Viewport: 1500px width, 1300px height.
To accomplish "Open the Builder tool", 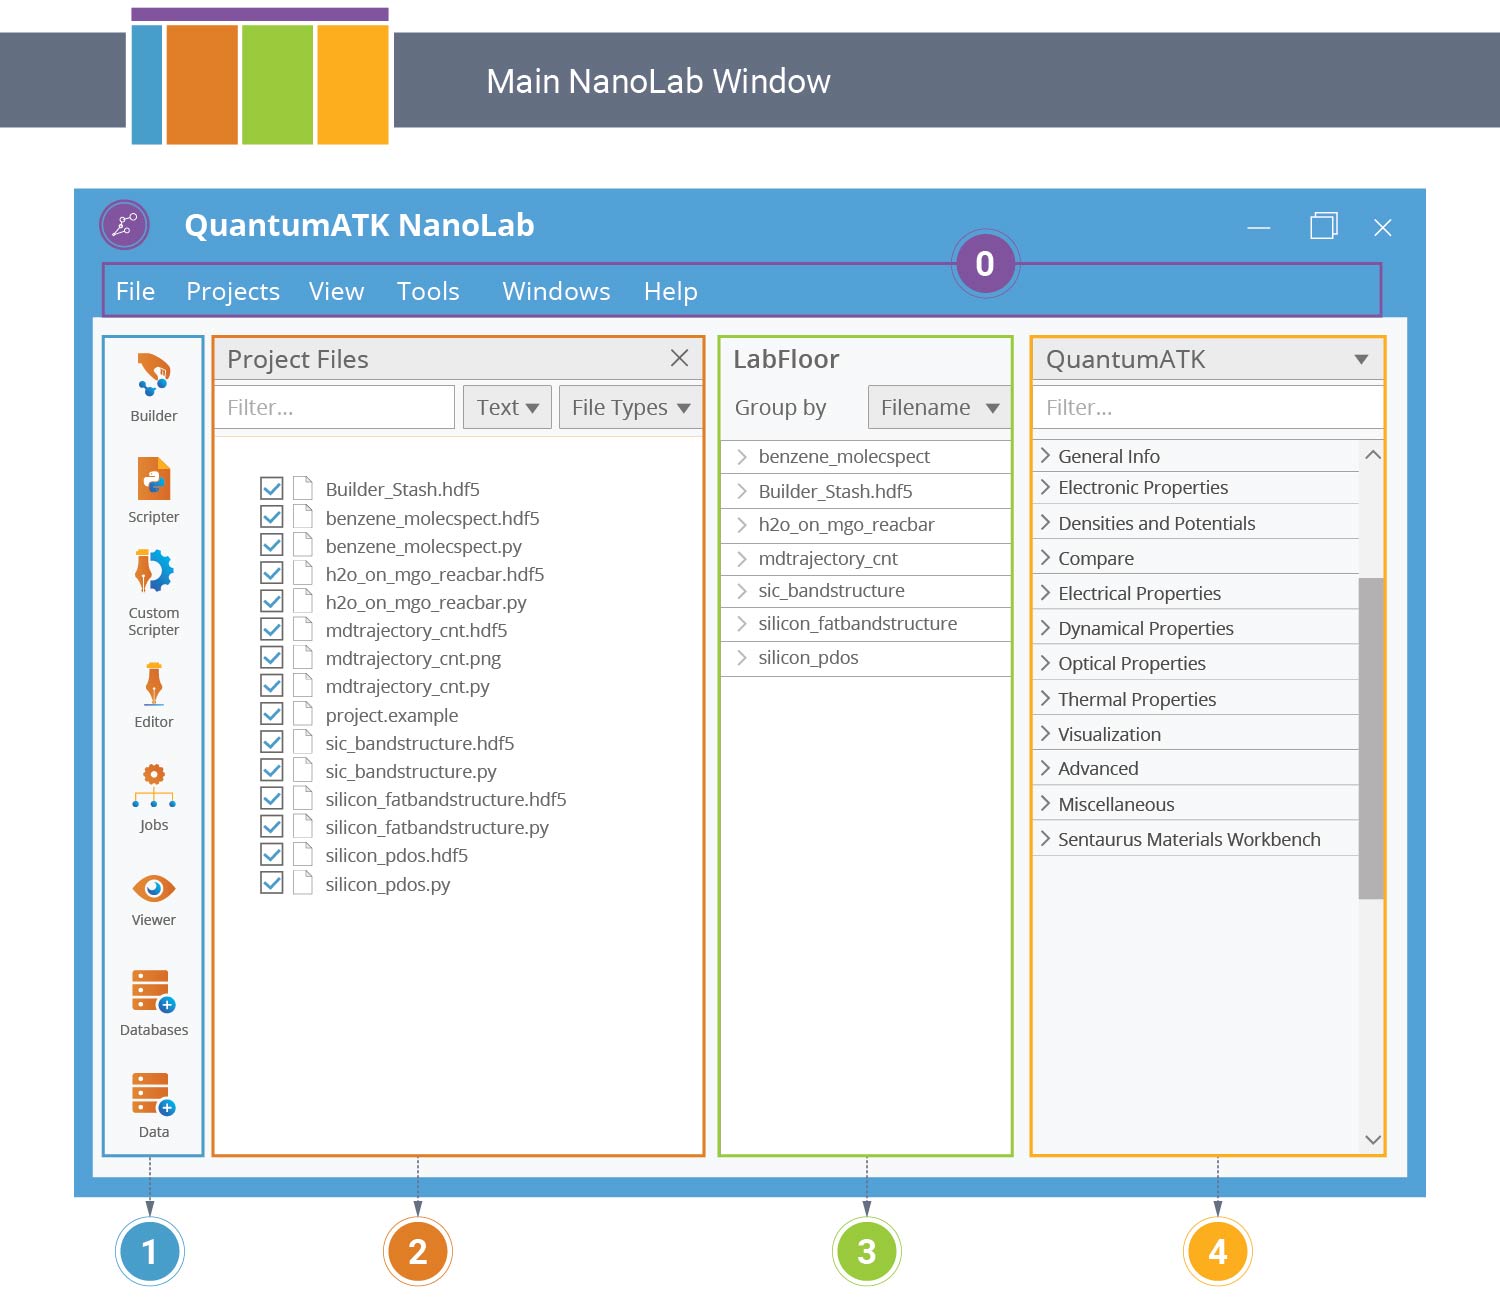I will 154,387.
